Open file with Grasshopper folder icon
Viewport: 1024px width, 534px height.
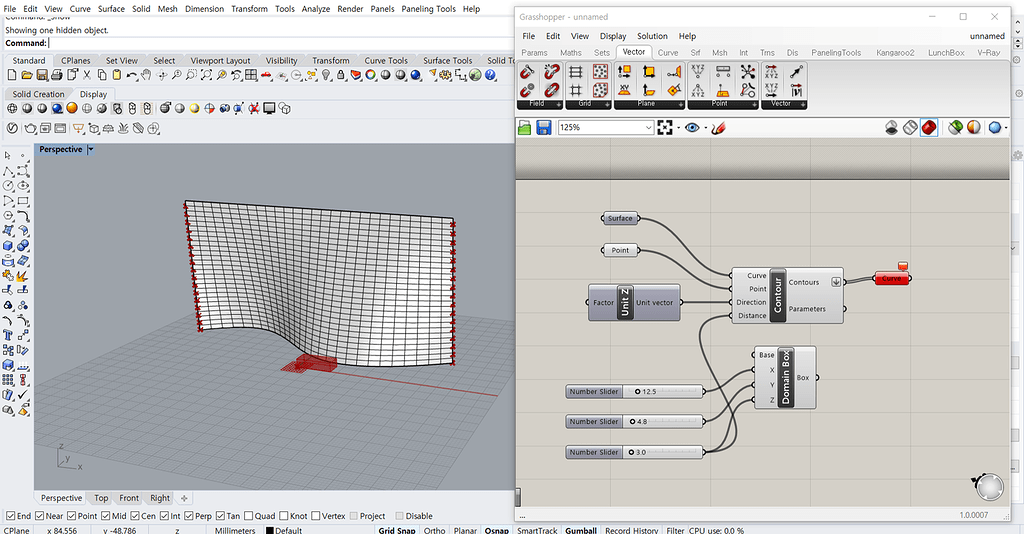[525, 128]
